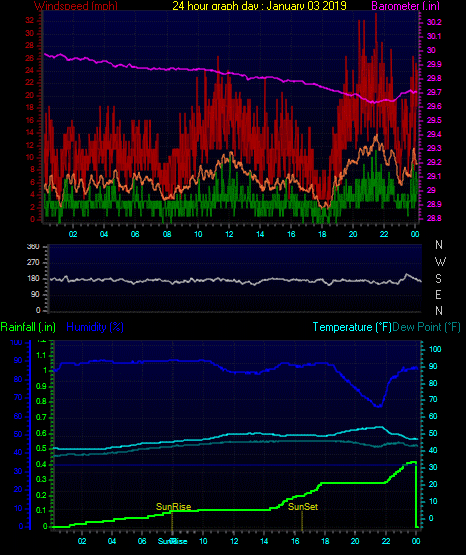Click compass letter W beside direction chart
Screen dimensions: 466x555
point(440,262)
